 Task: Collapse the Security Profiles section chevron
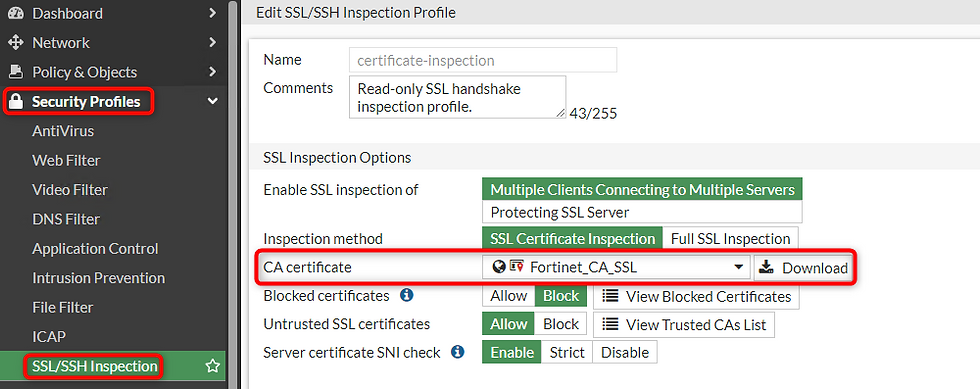click(x=212, y=101)
